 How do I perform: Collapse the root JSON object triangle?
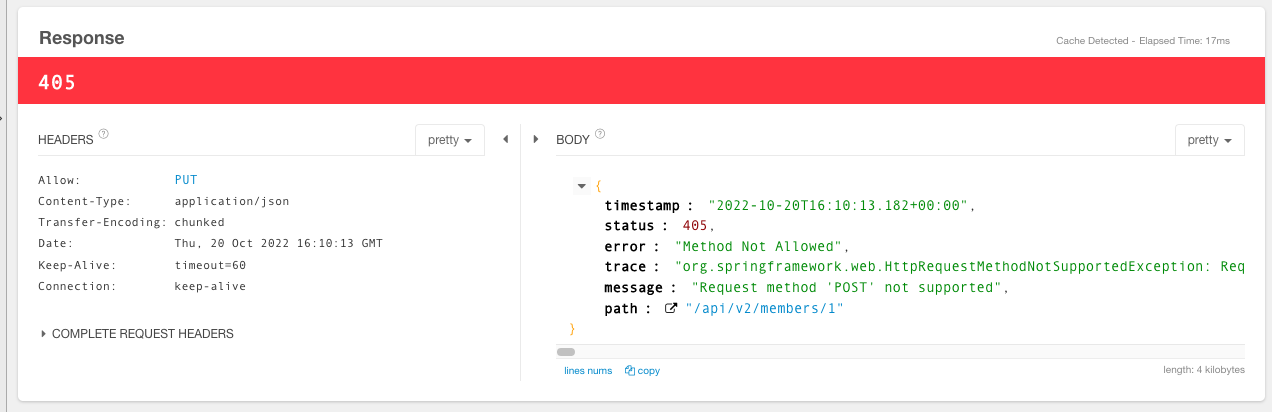[582, 186]
